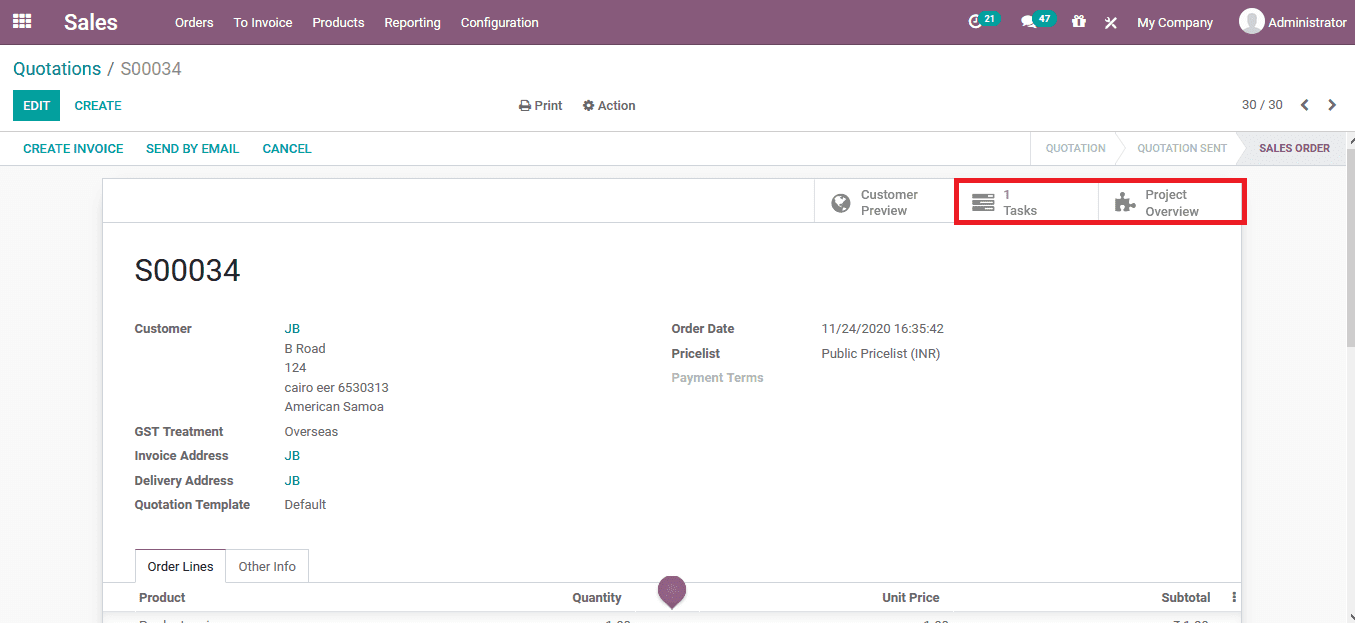Open the To Invoice menu

(263, 22)
